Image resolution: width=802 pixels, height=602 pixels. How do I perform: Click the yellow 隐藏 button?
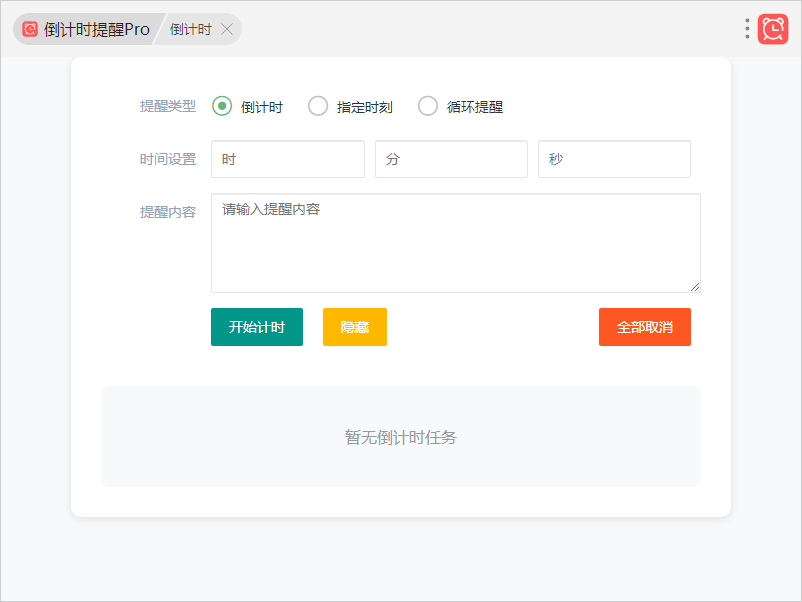(355, 327)
